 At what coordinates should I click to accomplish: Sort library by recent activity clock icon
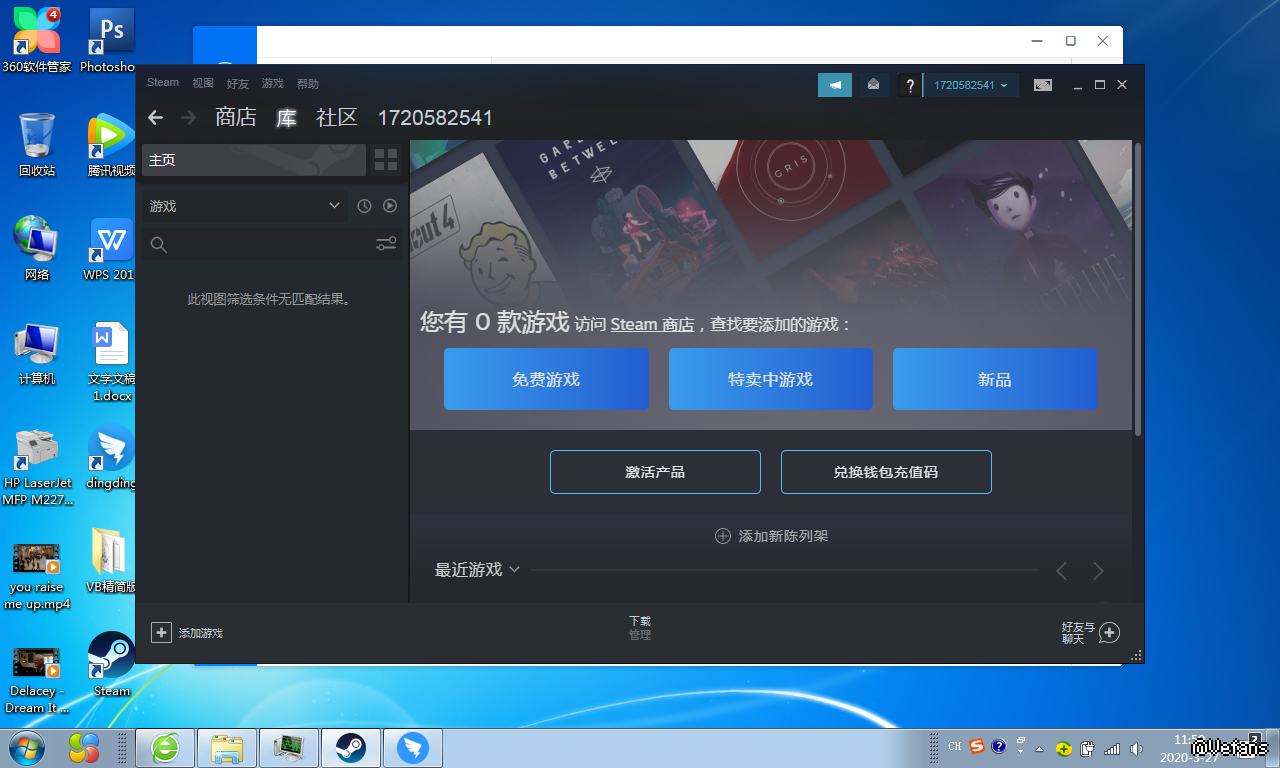[364, 206]
